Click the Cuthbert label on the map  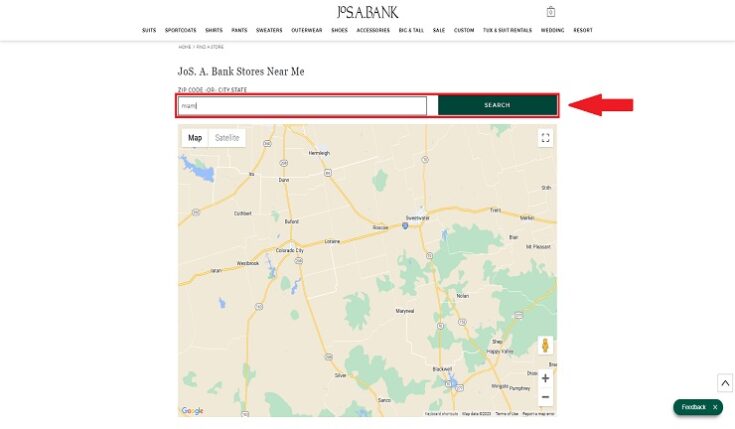(243, 213)
